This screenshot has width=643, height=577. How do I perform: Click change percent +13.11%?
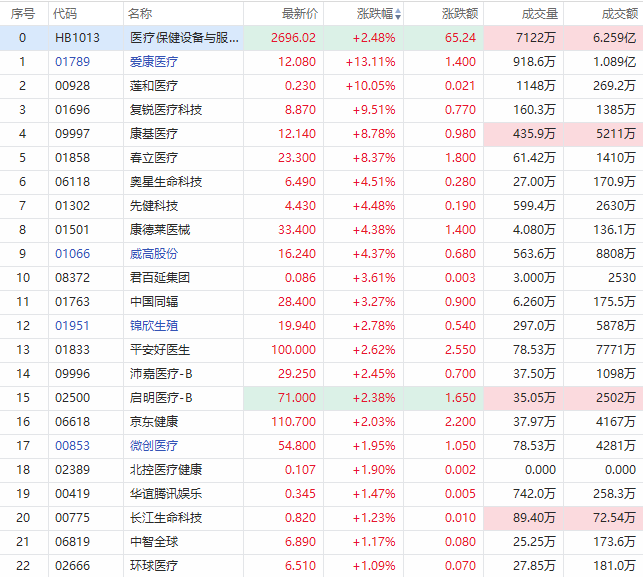pyautogui.click(x=370, y=62)
